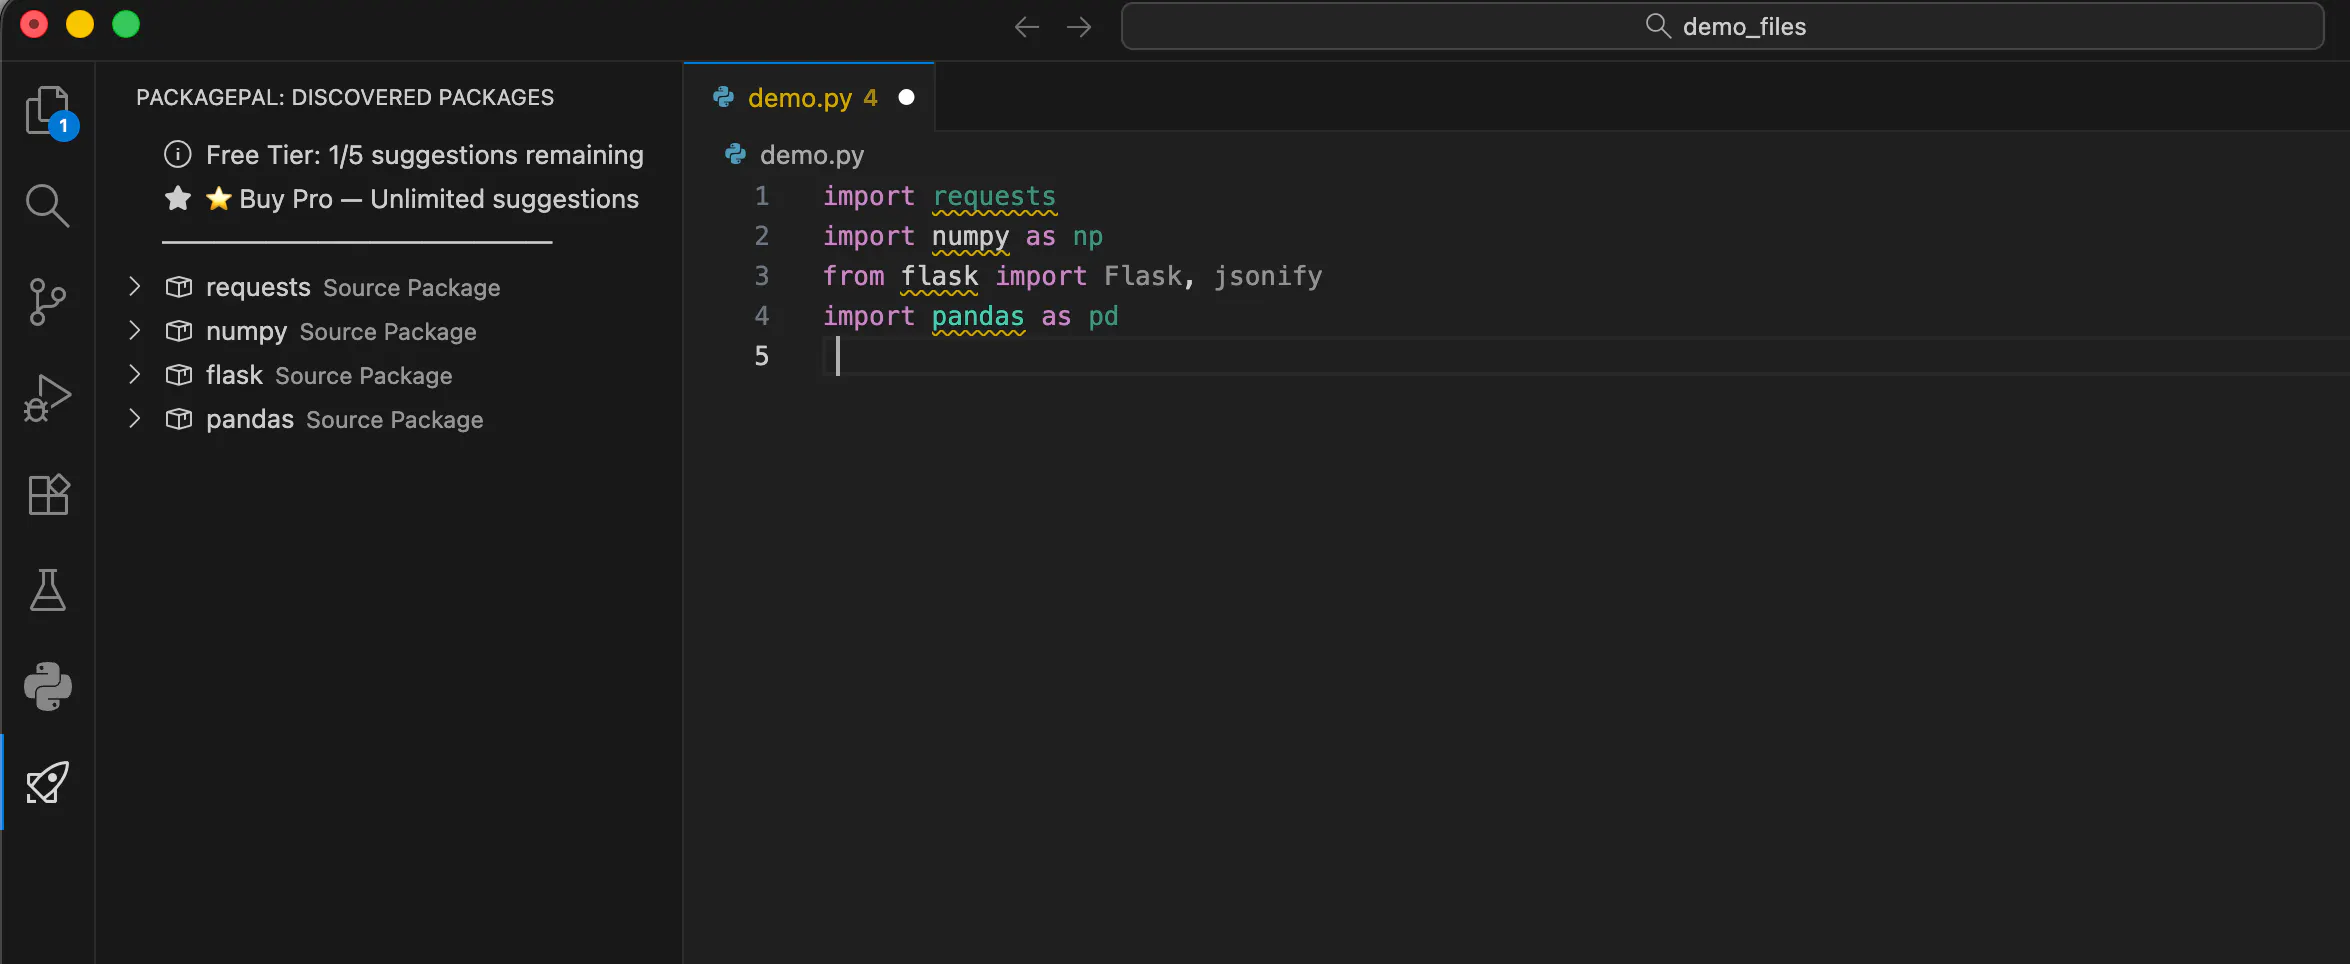Open the Extensions view icon
Screen dimensions: 2350x964
pos(48,494)
